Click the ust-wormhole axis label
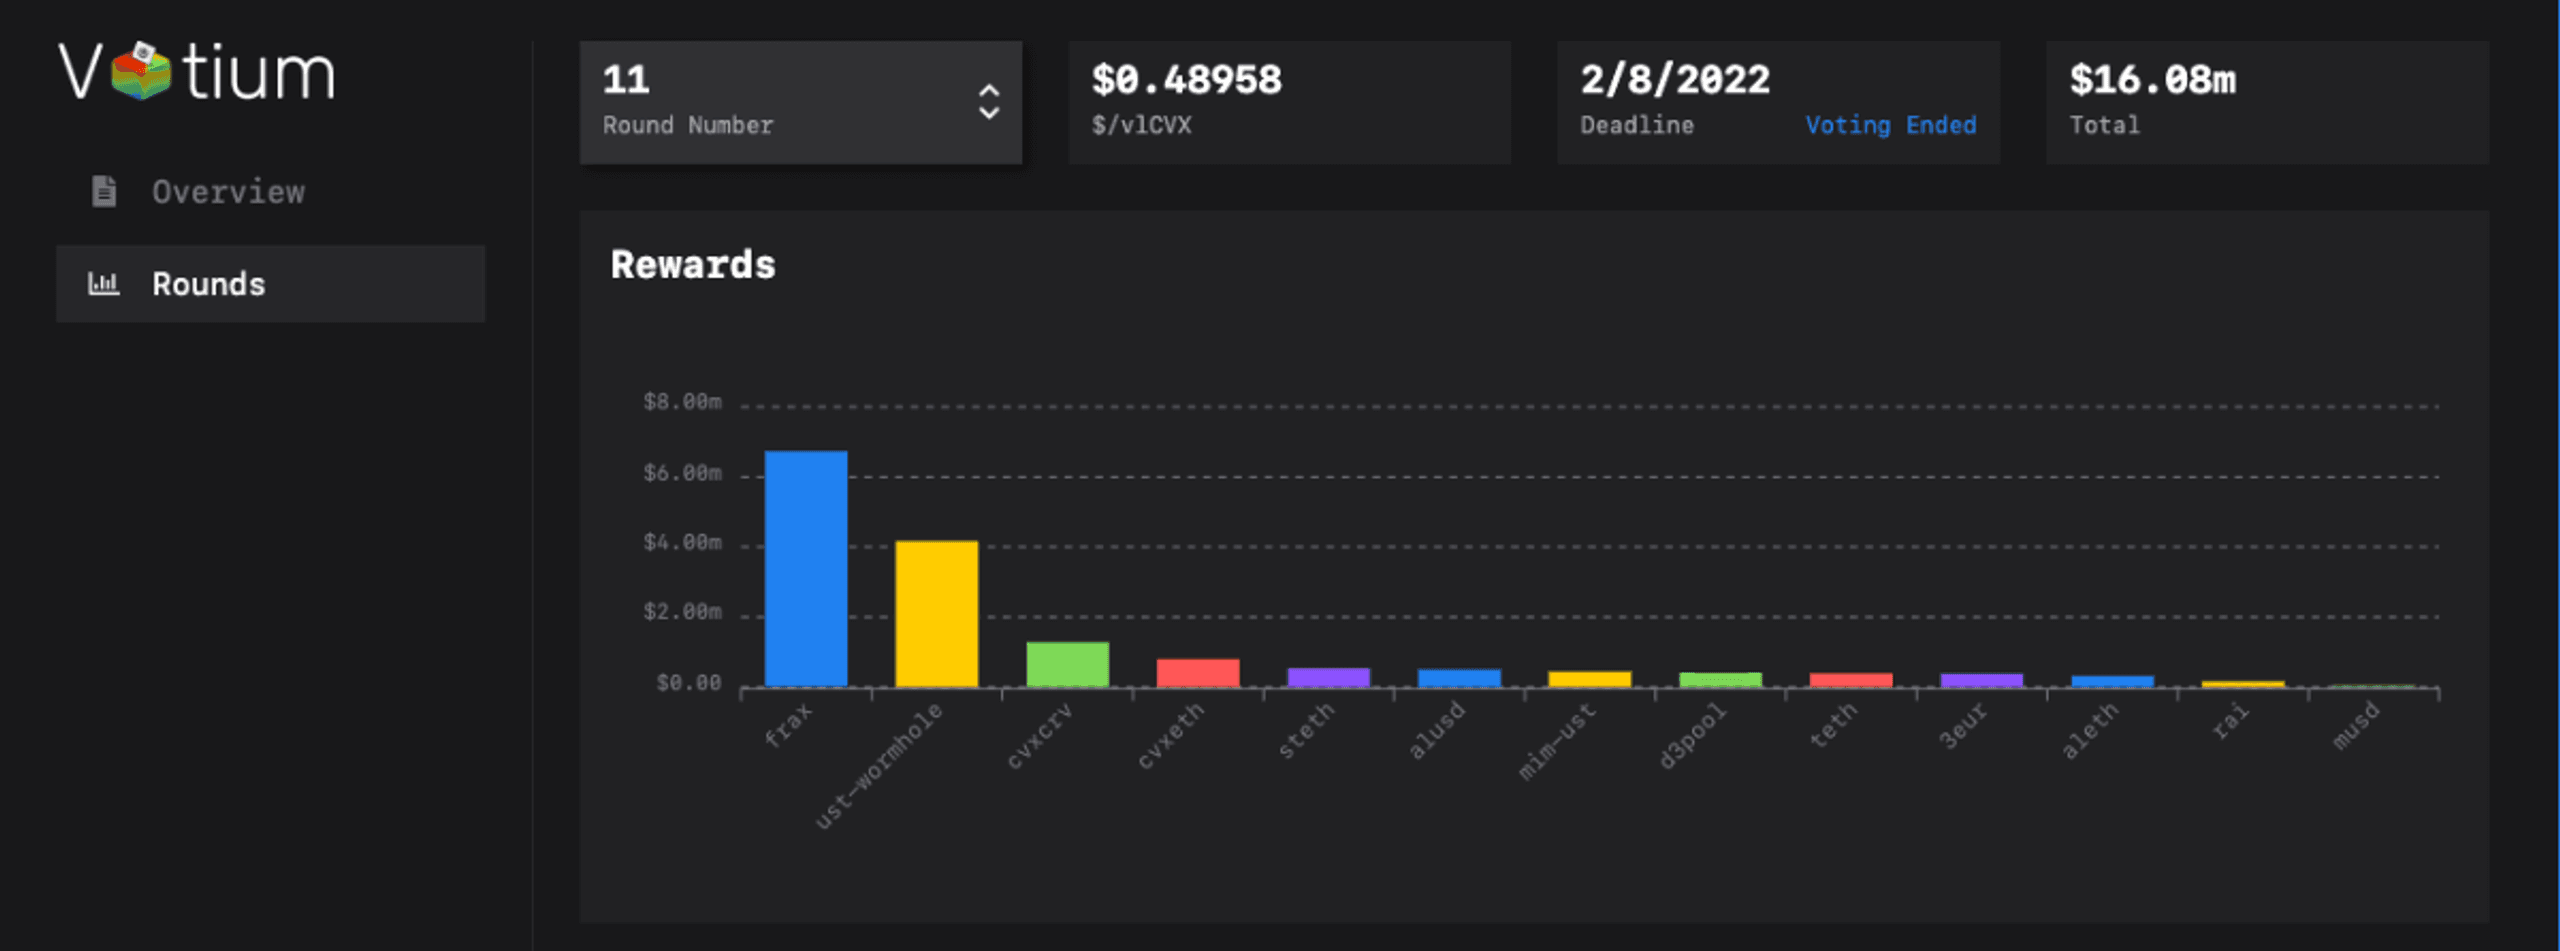2560x951 pixels. (878, 766)
